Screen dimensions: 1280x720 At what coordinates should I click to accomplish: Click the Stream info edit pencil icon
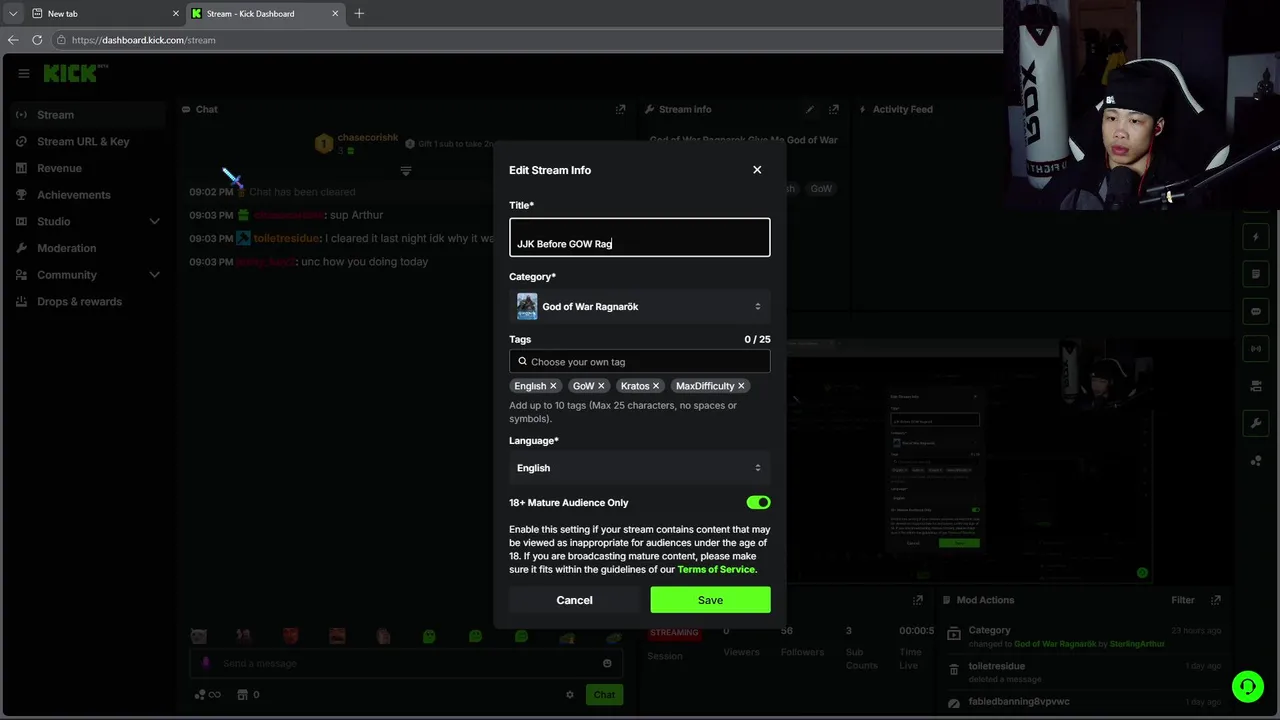point(810,109)
